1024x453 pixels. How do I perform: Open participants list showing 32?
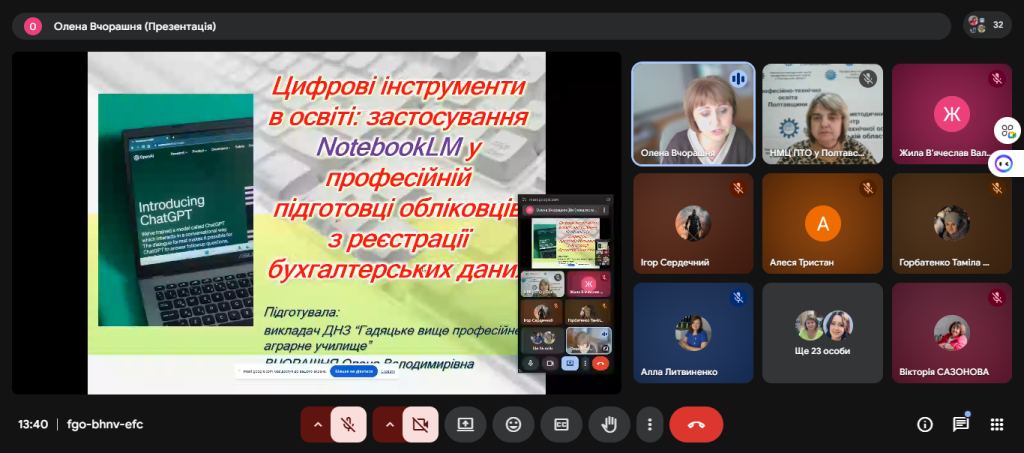[986, 25]
